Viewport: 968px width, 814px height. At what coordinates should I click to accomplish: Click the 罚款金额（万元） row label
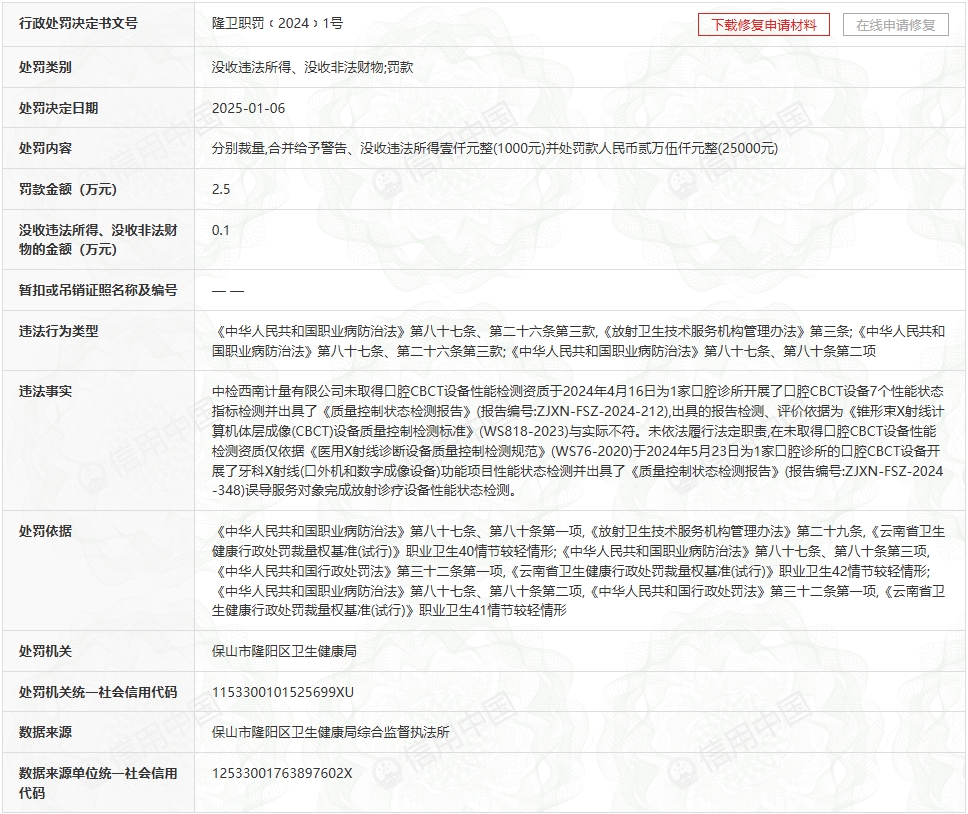point(68,189)
